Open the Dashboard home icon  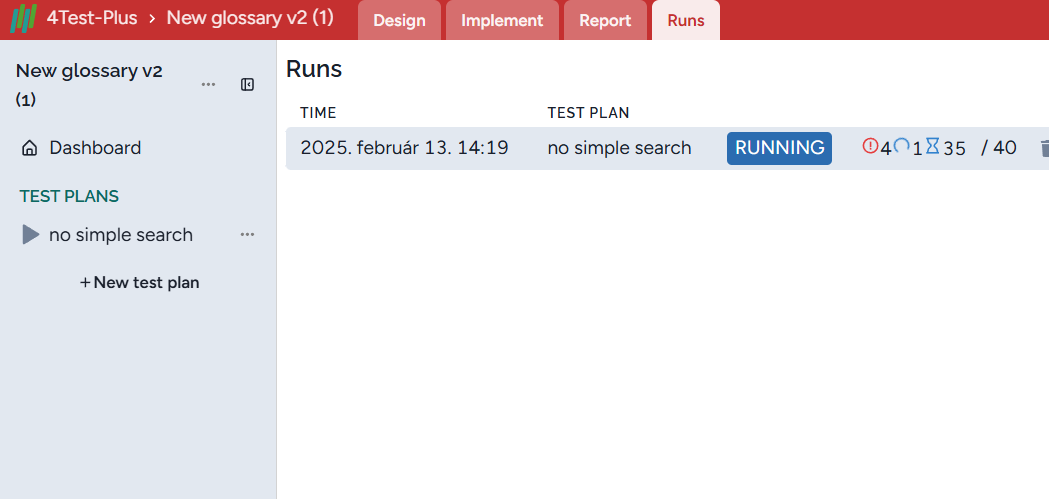tap(30, 148)
